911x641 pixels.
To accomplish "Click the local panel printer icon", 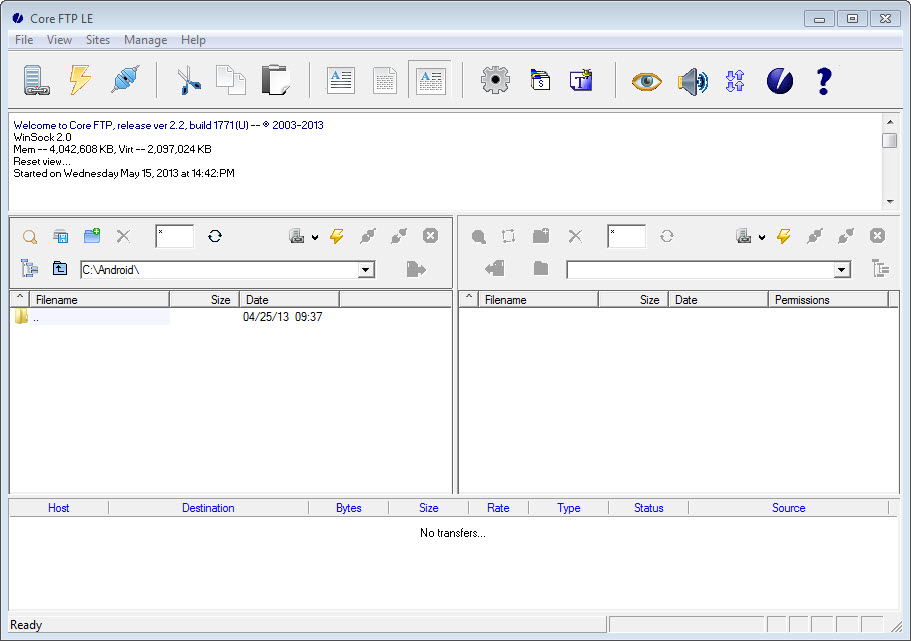I will [297, 236].
